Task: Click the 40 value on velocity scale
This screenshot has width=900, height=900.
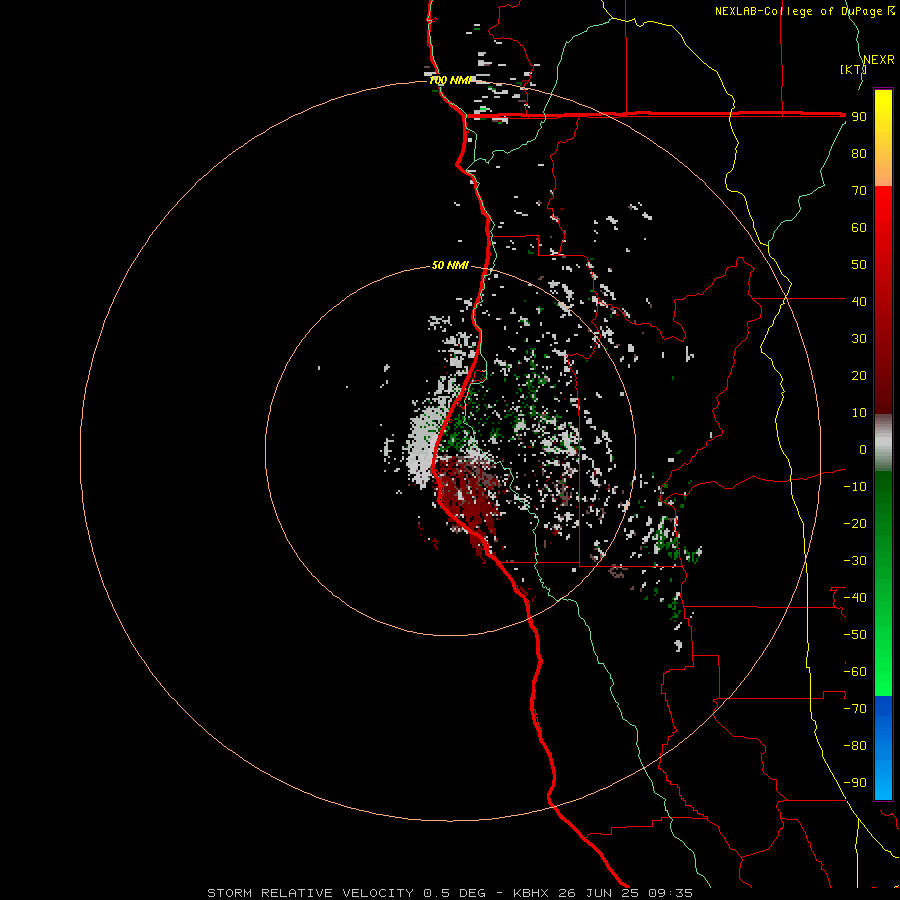Action: pyautogui.click(x=859, y=301)
